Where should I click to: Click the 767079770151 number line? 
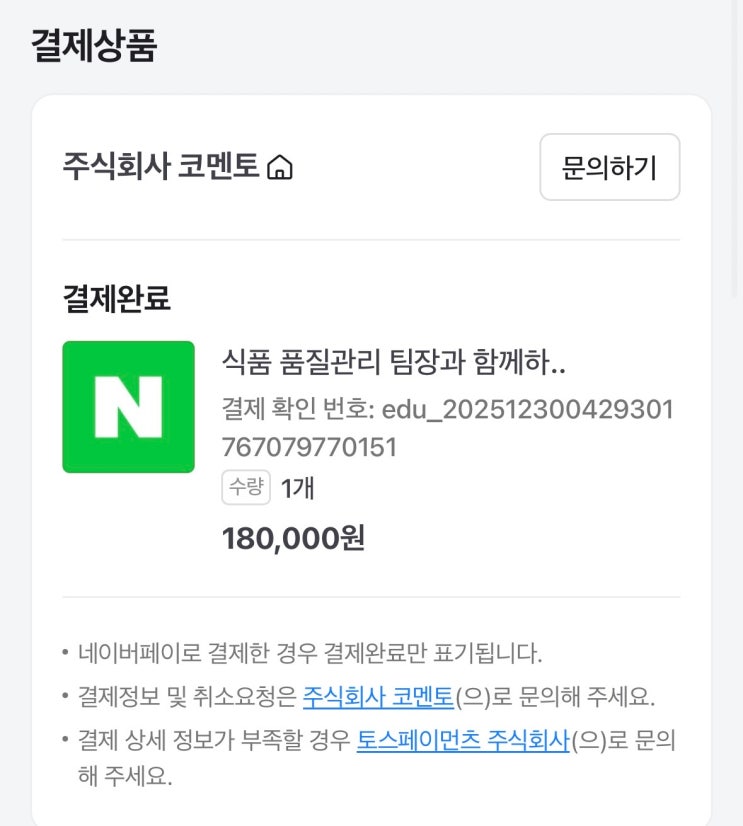[309, 447]
